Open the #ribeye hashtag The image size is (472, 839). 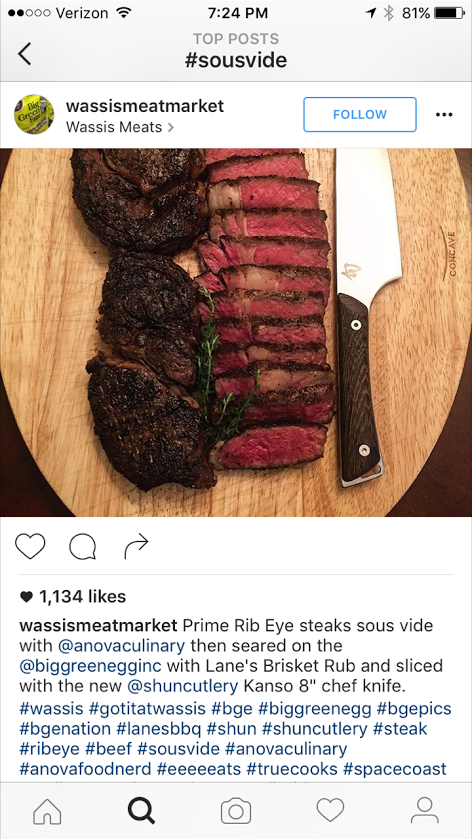[50, 749]
